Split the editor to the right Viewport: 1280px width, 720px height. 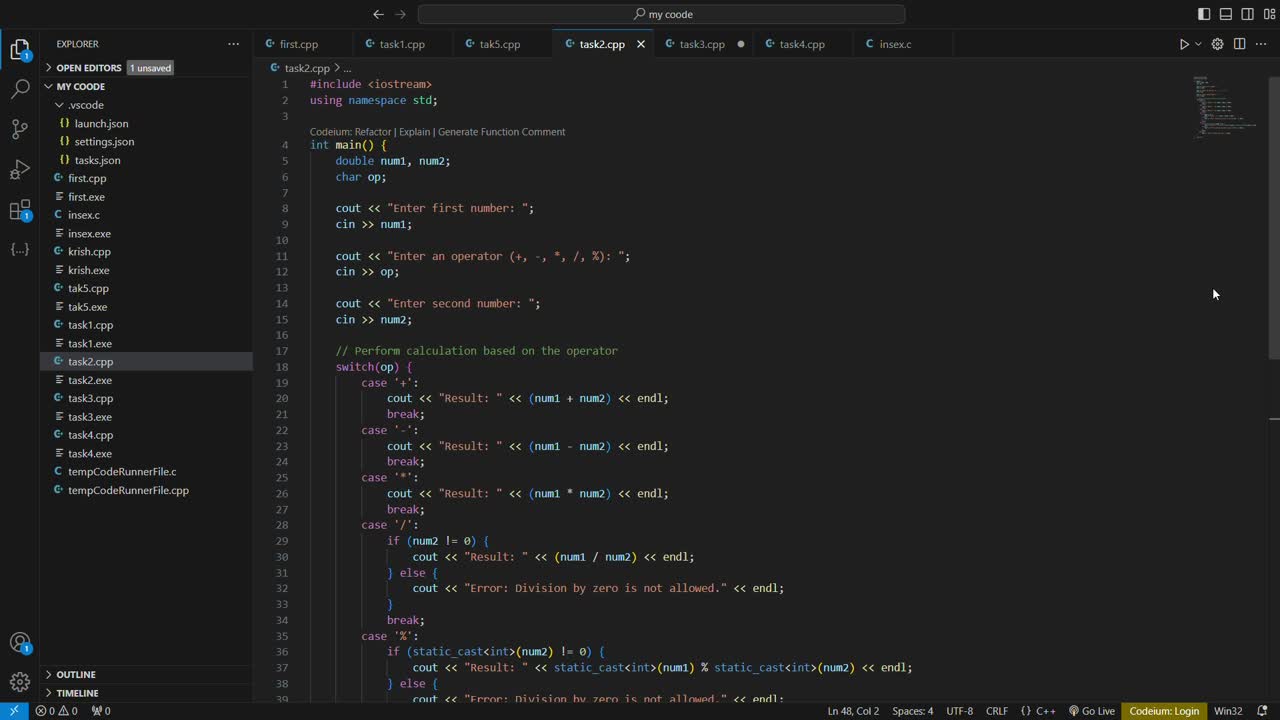coord(1239,44)
